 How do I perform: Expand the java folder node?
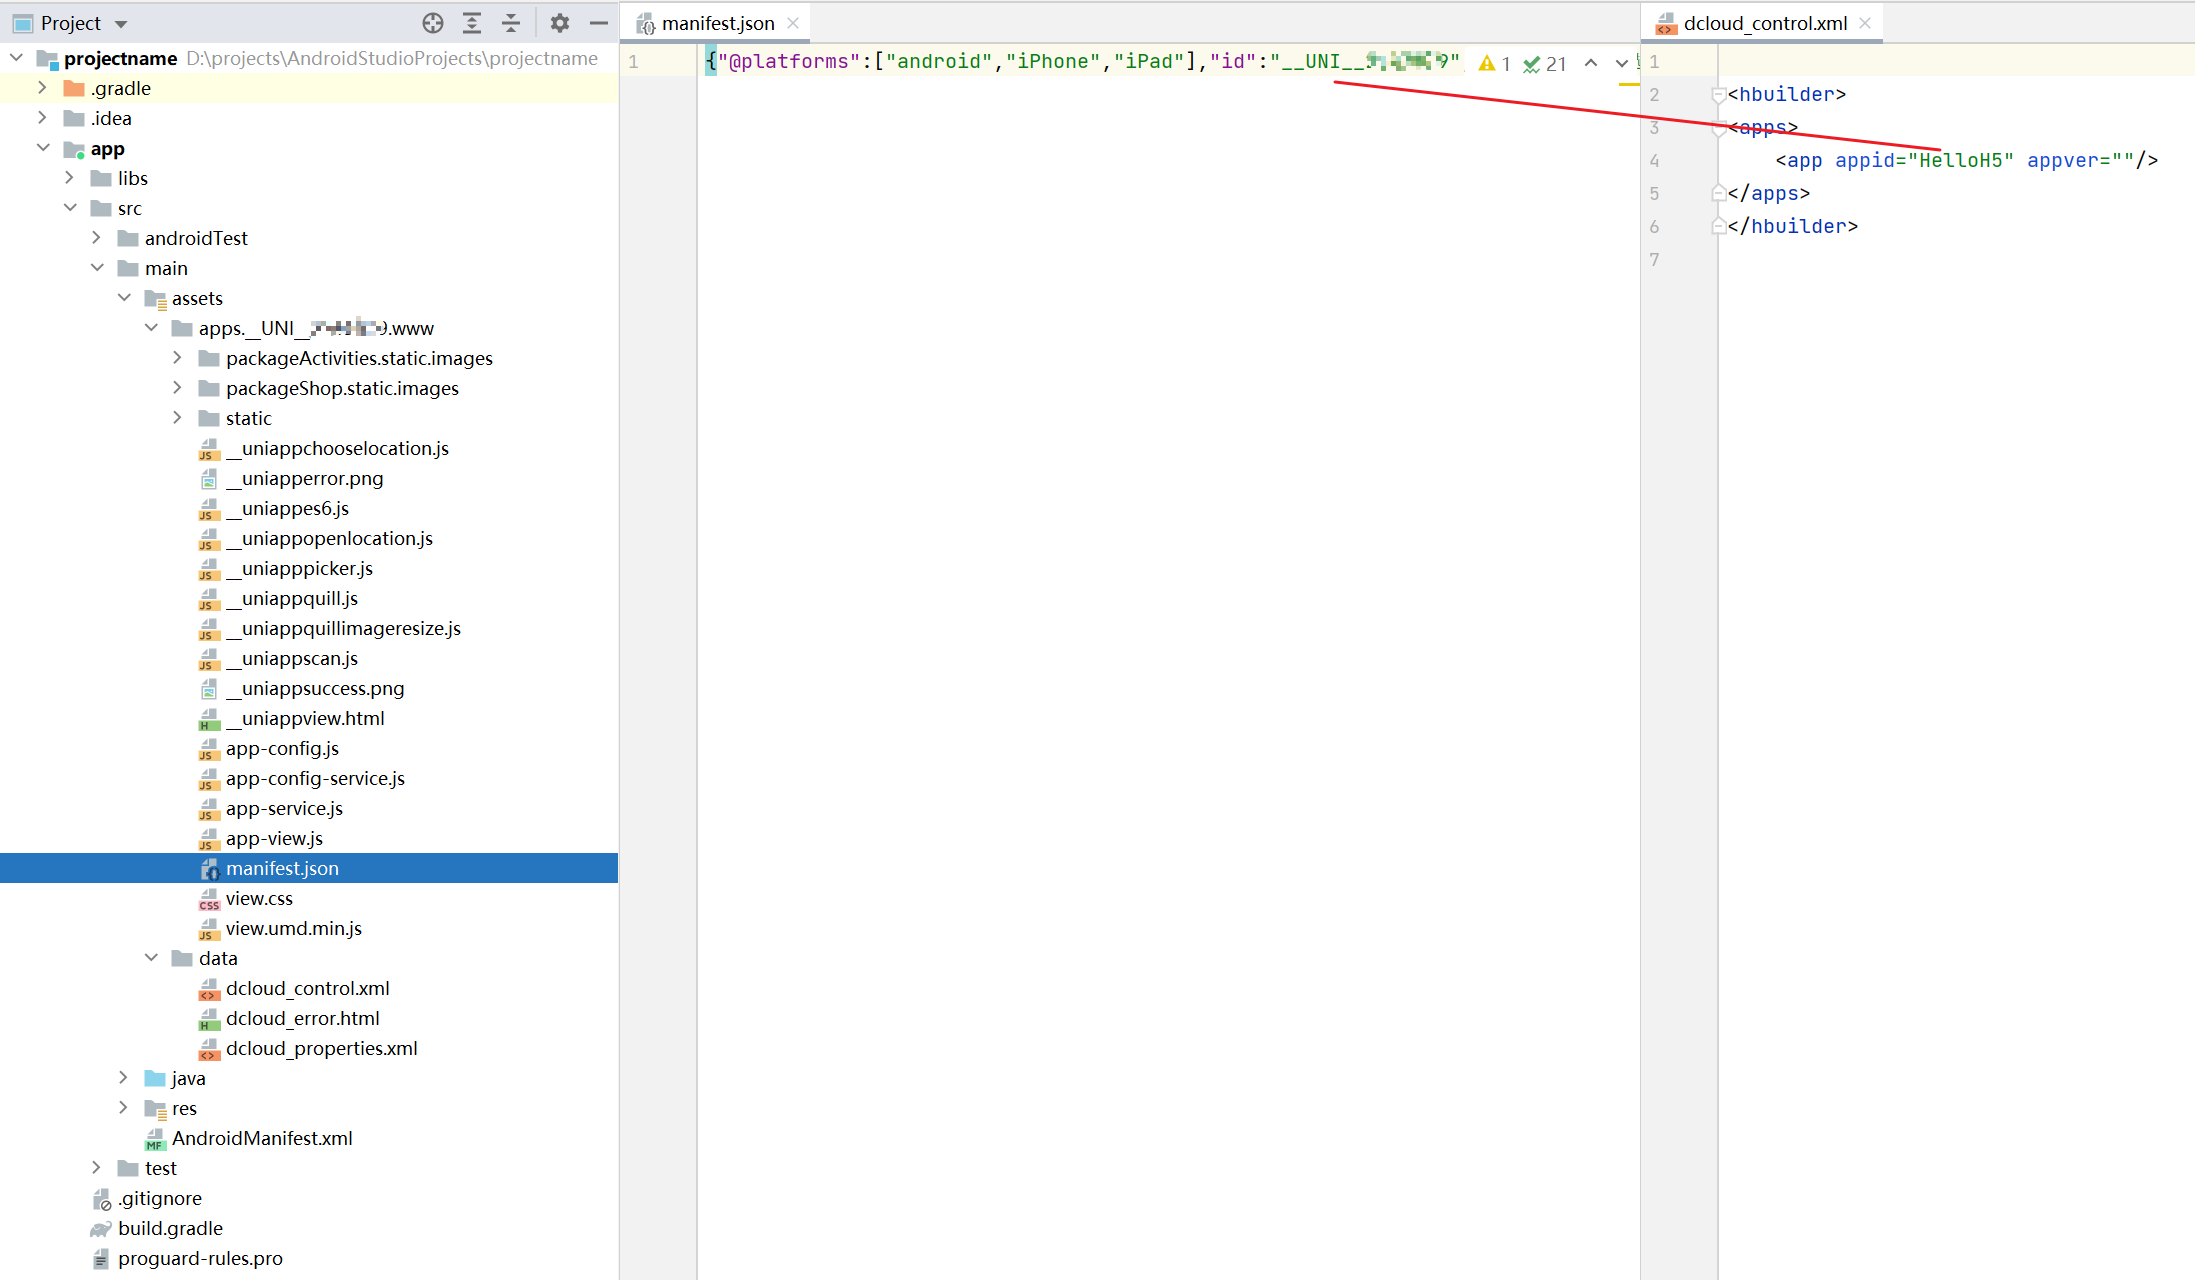(x=123, y=1078)
